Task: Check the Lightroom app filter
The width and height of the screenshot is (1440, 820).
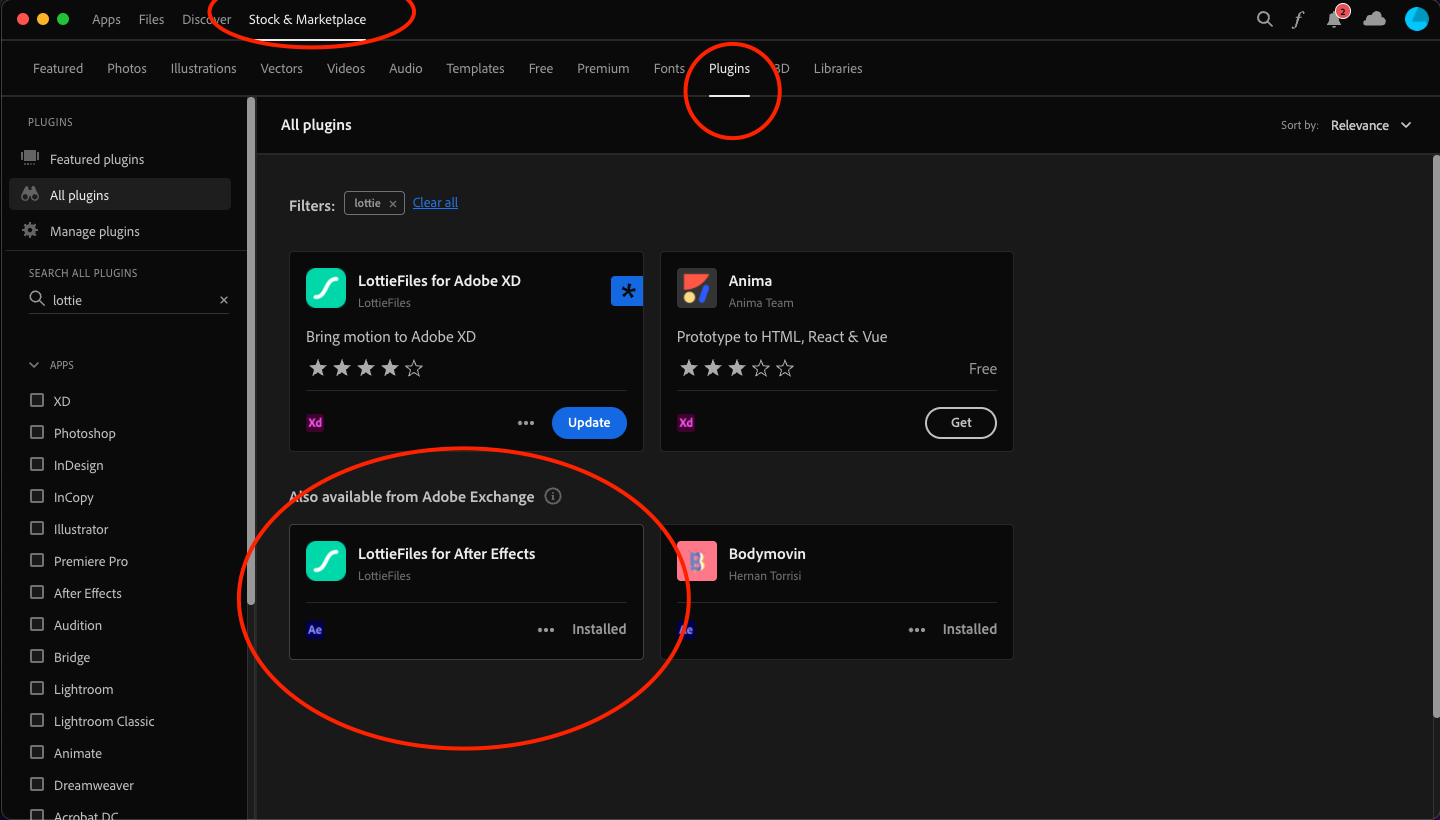Action: tap(37, 688)
